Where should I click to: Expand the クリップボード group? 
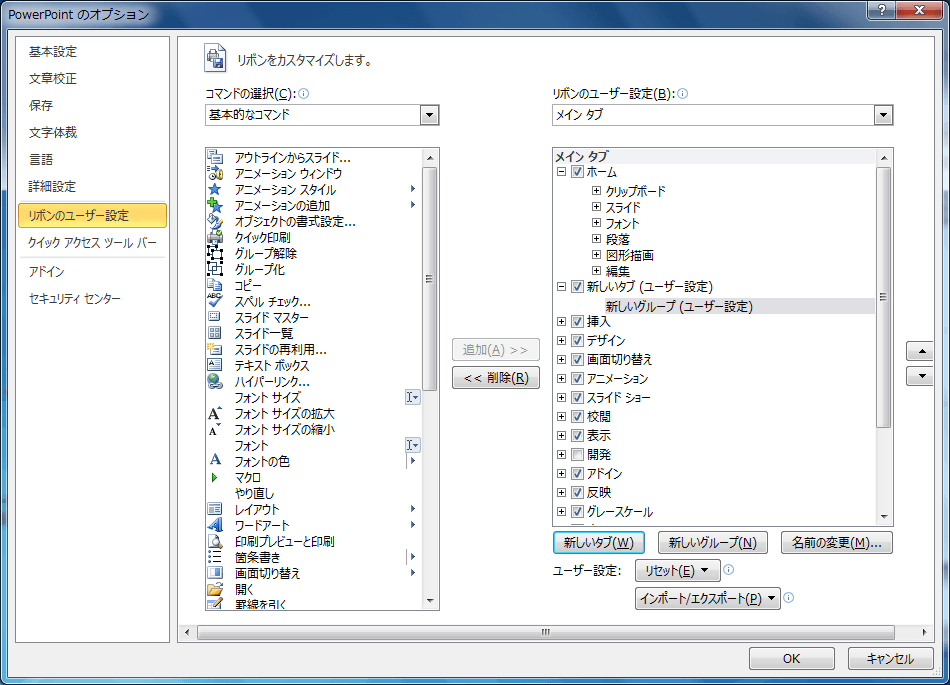coord(596,191)
